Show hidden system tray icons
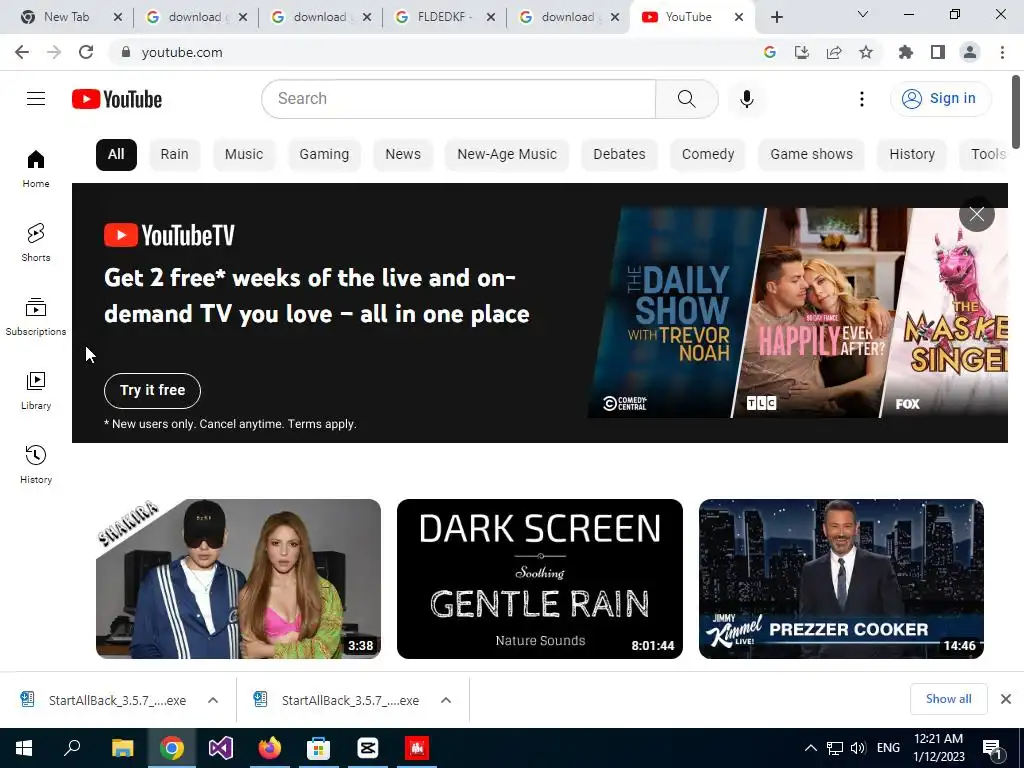 810,748
